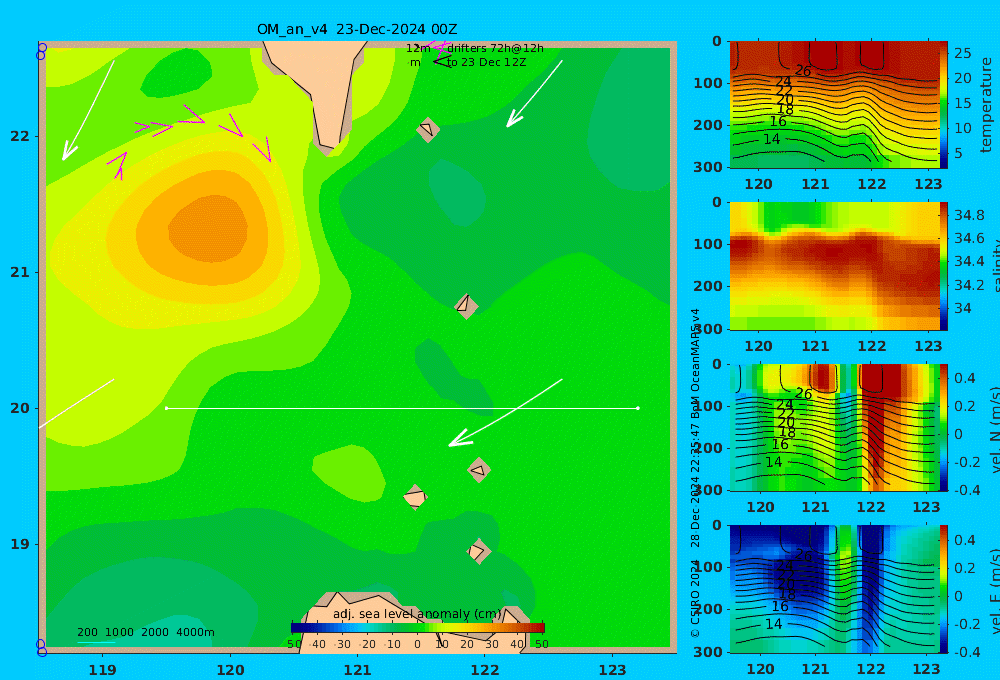Click the orange high sea-level eddy core
The width and height of the screenshot is (1000, 680).
[207, 228]
